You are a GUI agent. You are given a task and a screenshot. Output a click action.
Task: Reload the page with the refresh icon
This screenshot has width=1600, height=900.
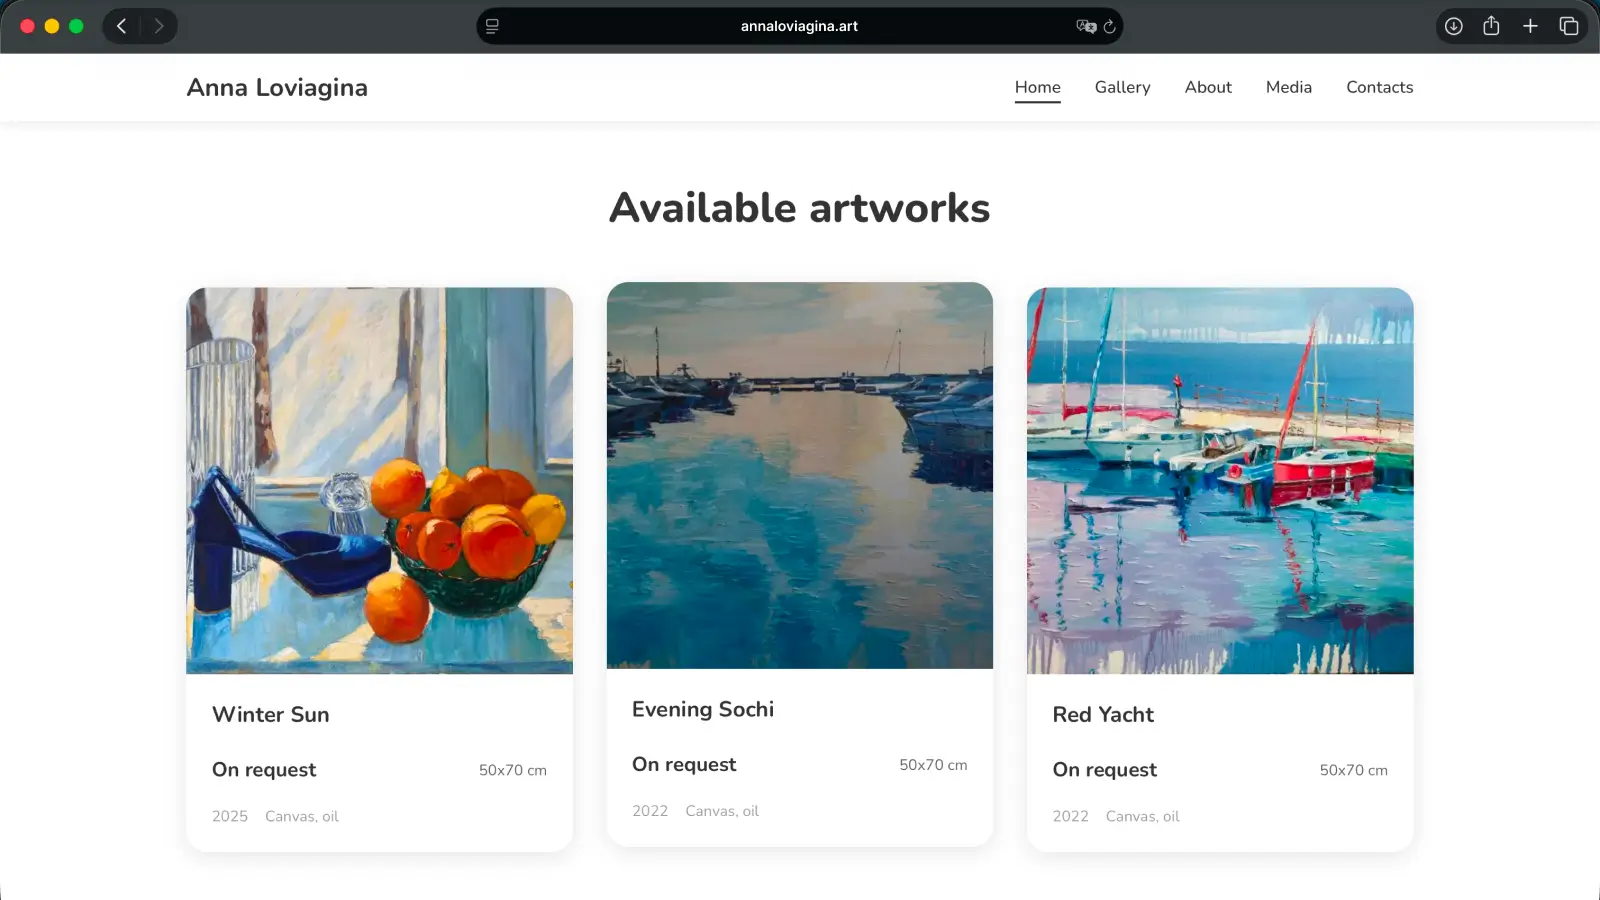[x=1109, y=26]
